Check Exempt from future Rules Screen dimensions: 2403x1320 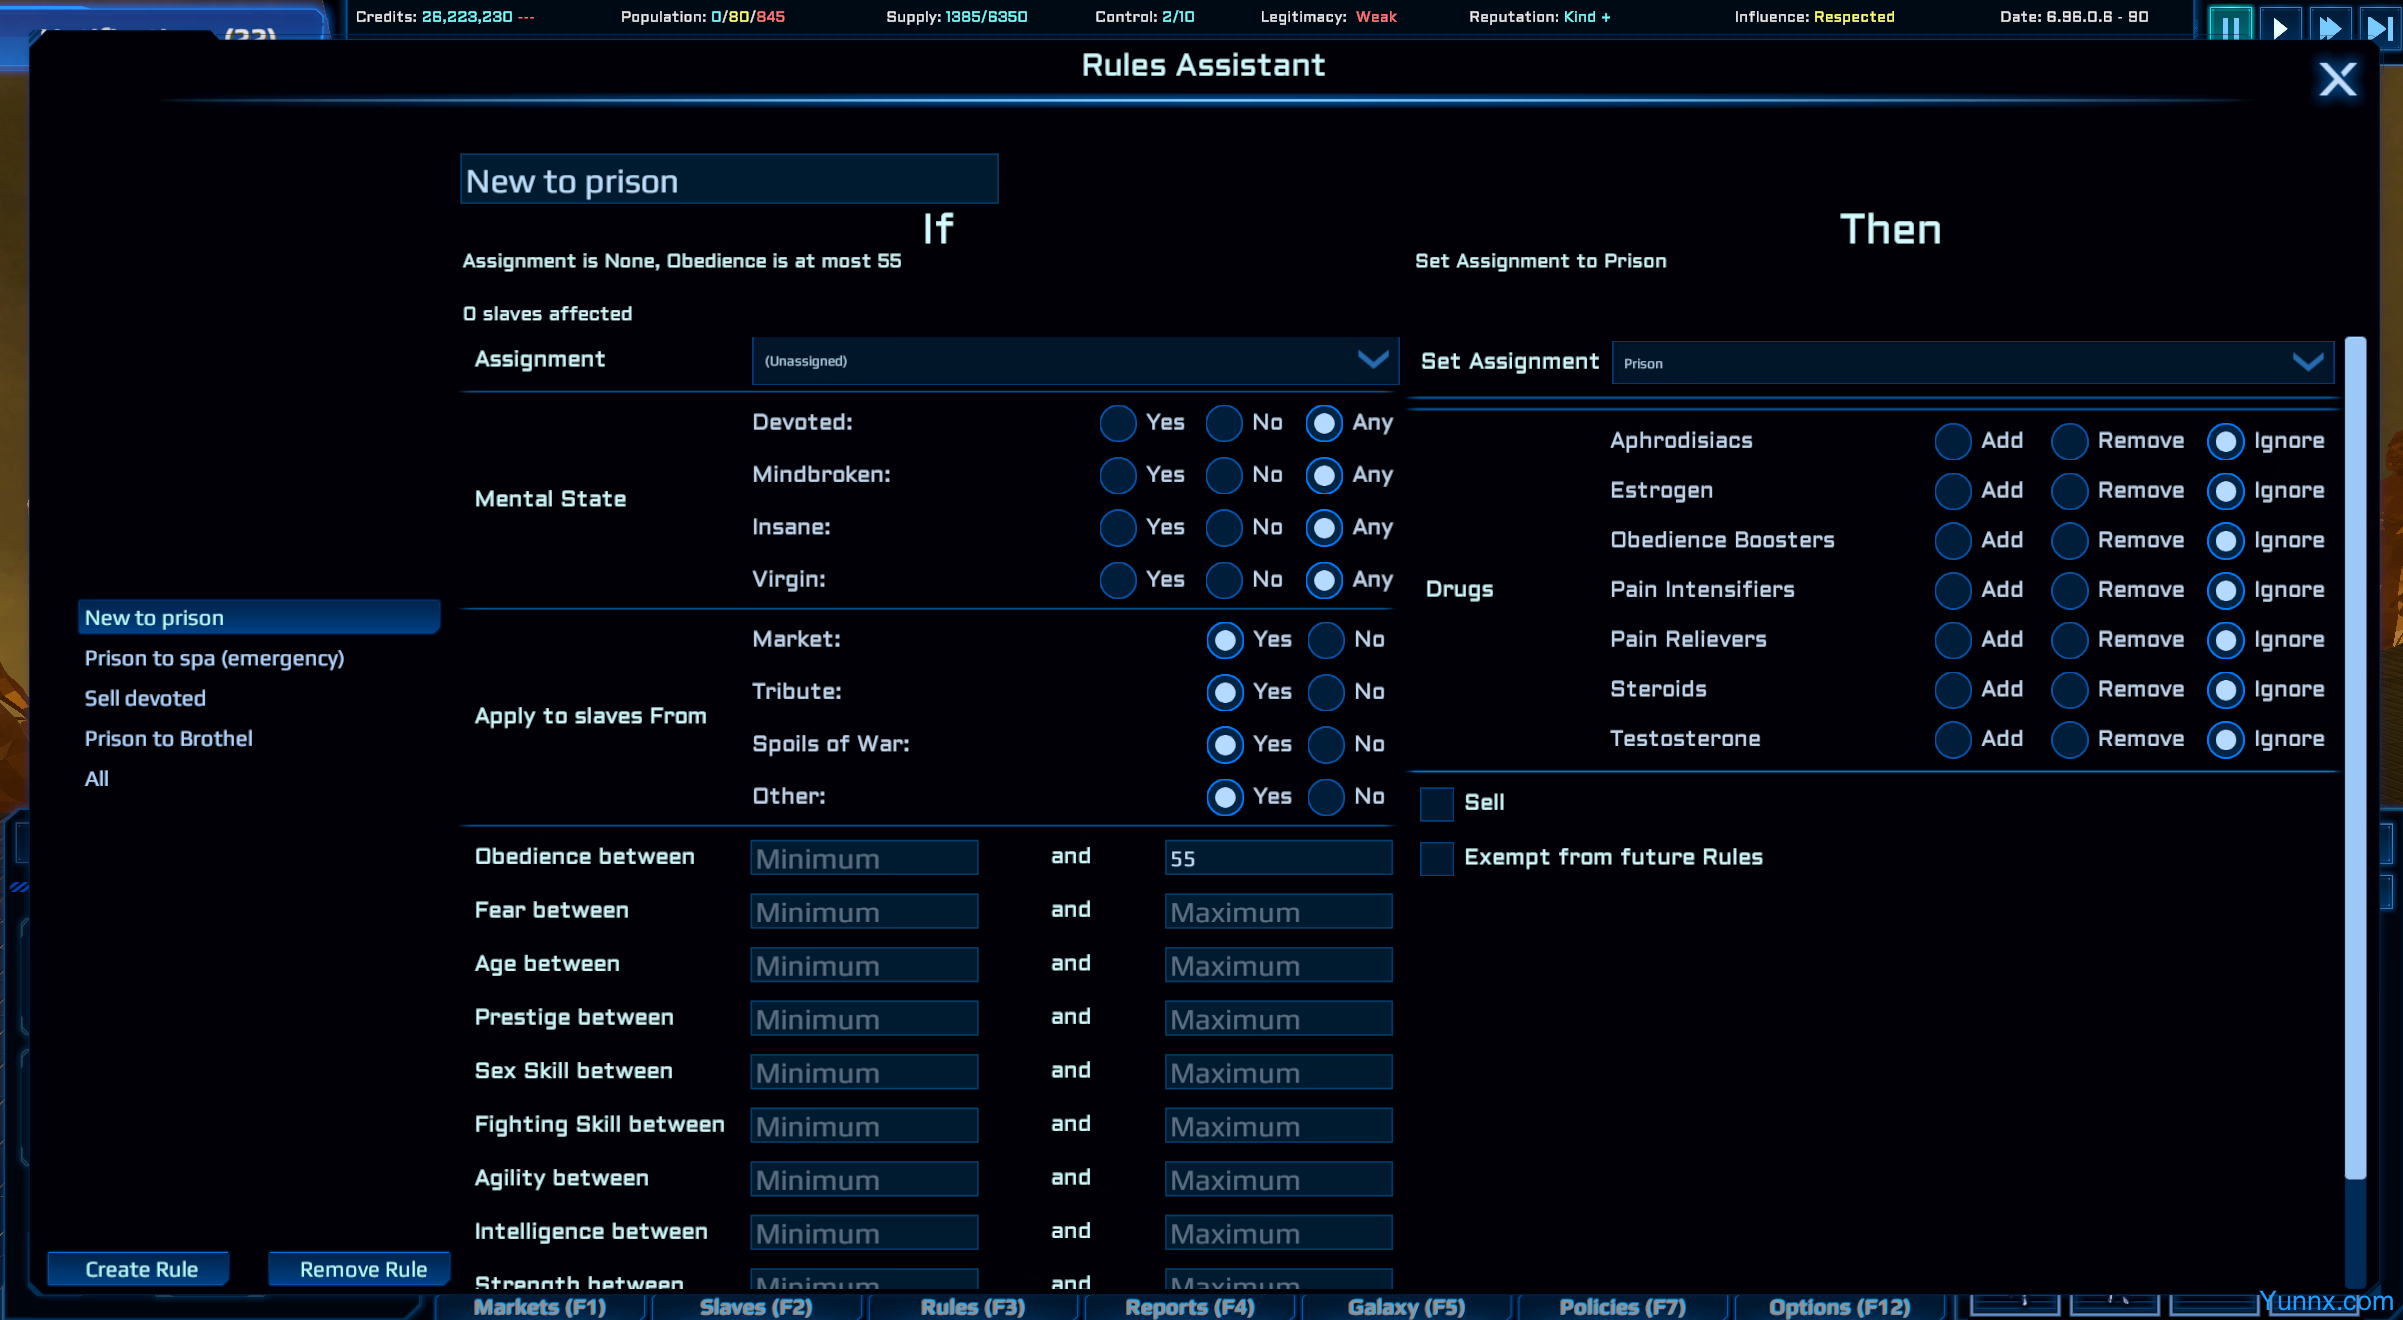(x=1437, y=858)
